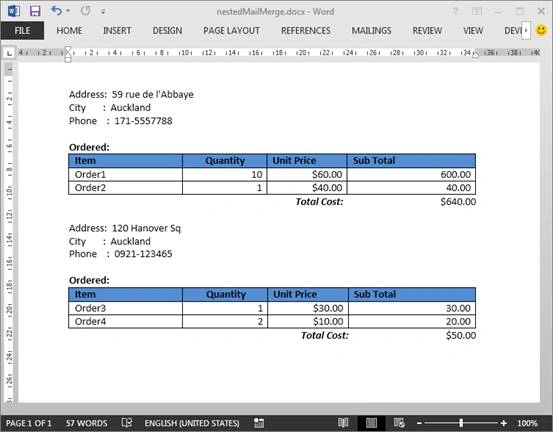Click the Redo/Repeat icon
Viewport: 553px width, 432px height.
[x=85, y=11]
